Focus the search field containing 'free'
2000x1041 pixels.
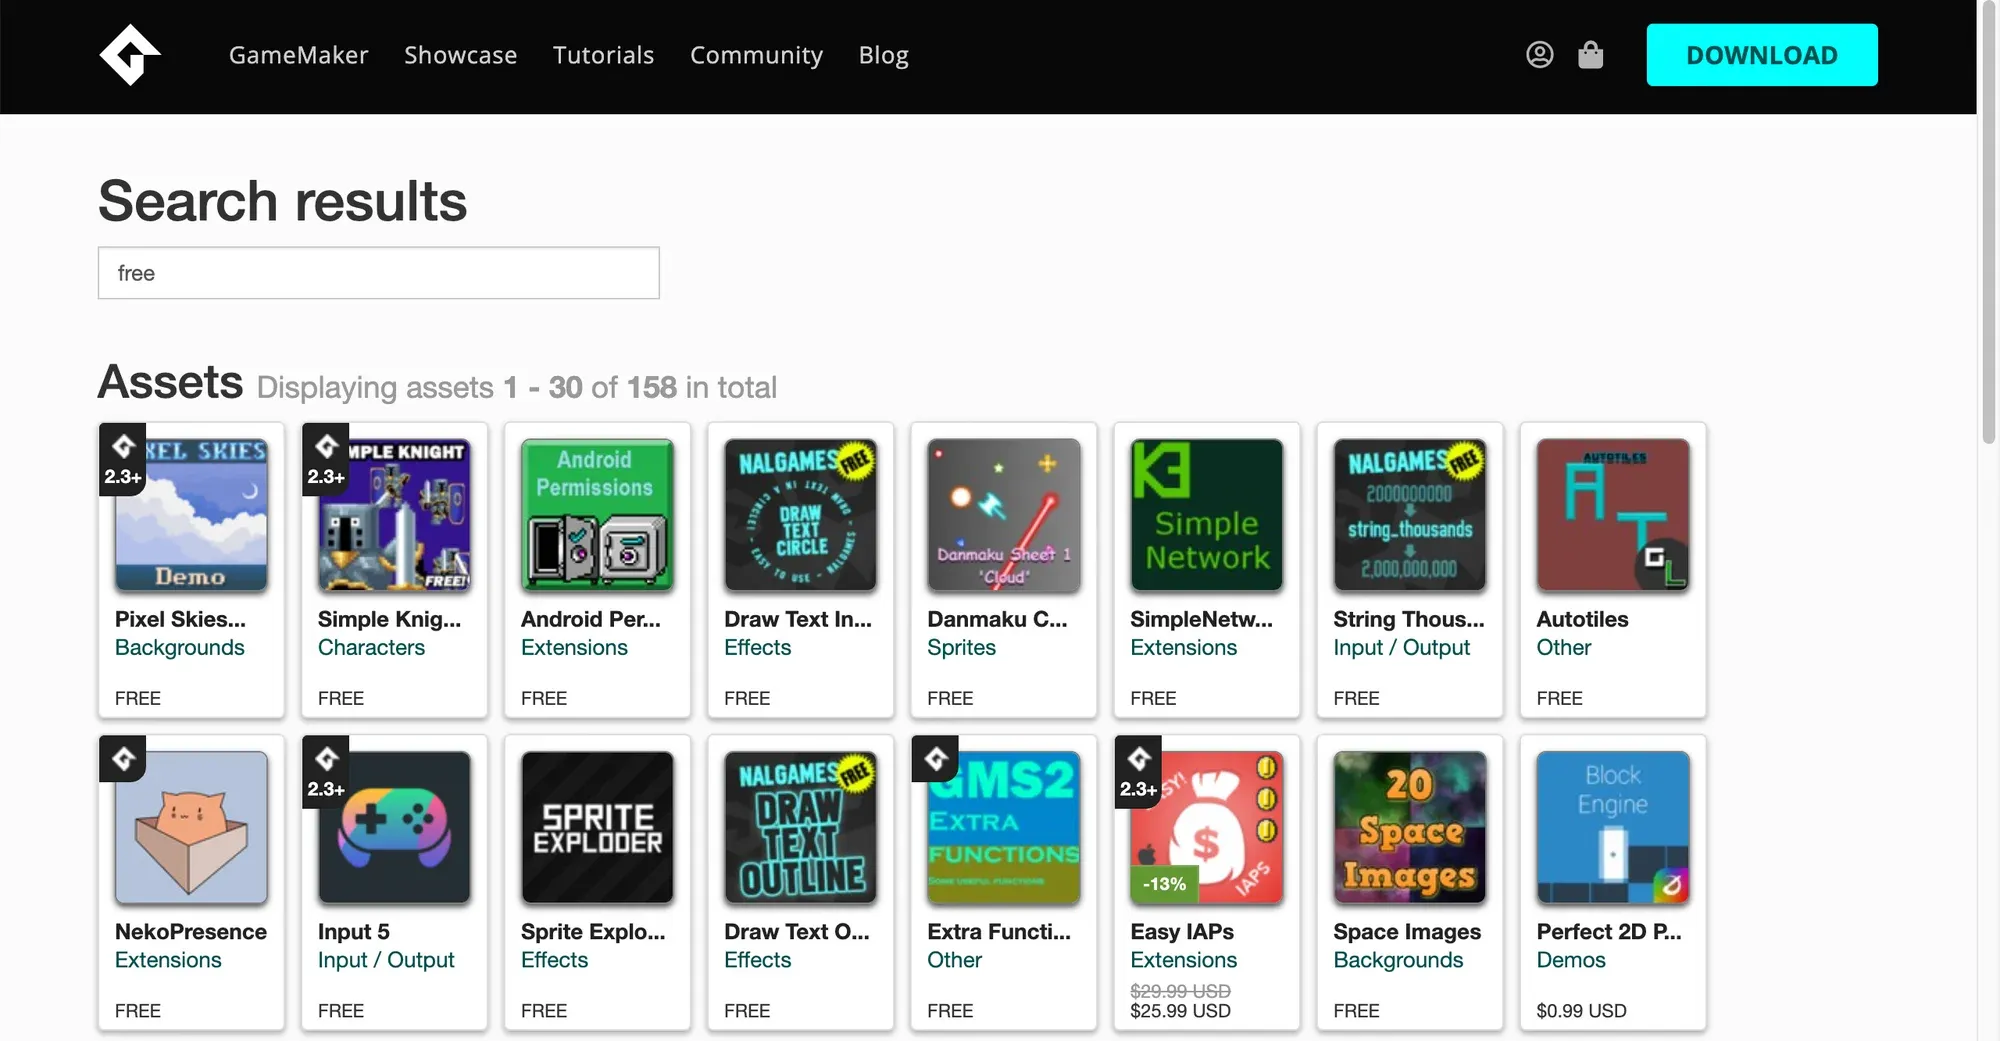(378, 273)
